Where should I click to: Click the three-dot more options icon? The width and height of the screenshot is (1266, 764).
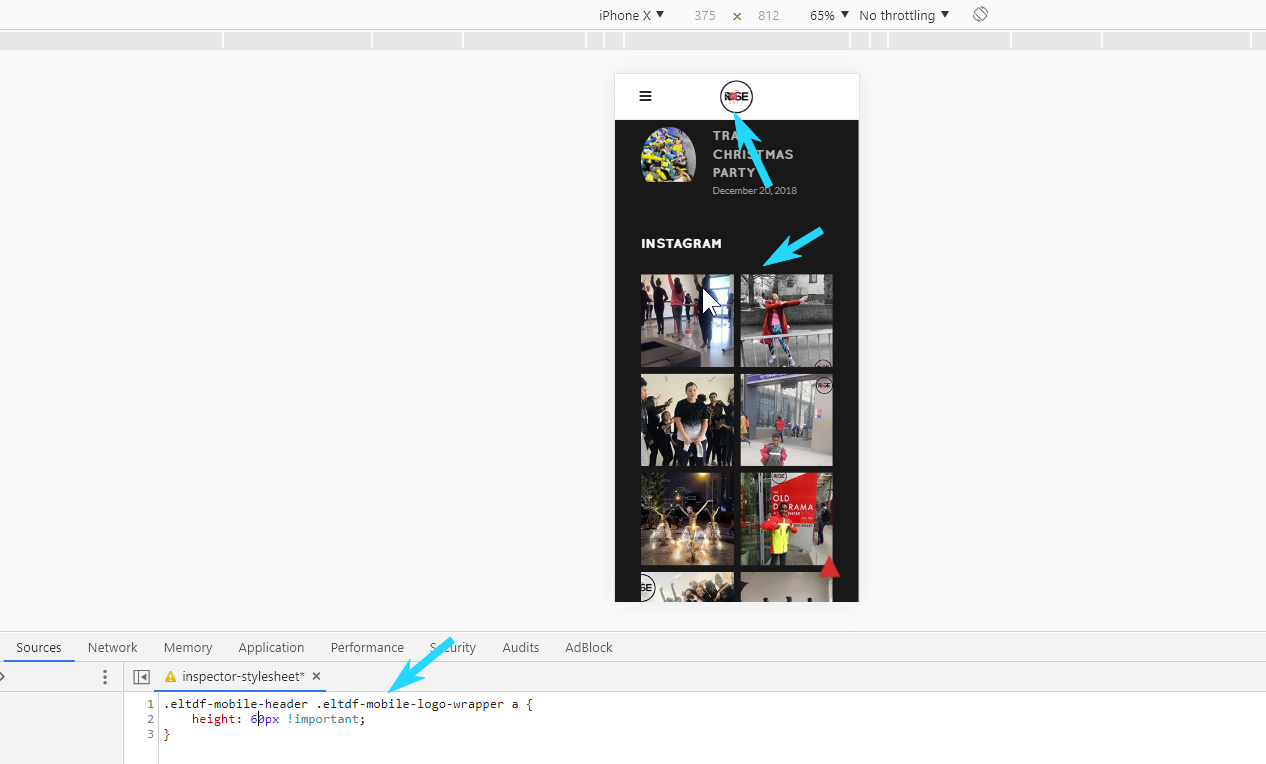pyautogui.click(x=105, y=677)
